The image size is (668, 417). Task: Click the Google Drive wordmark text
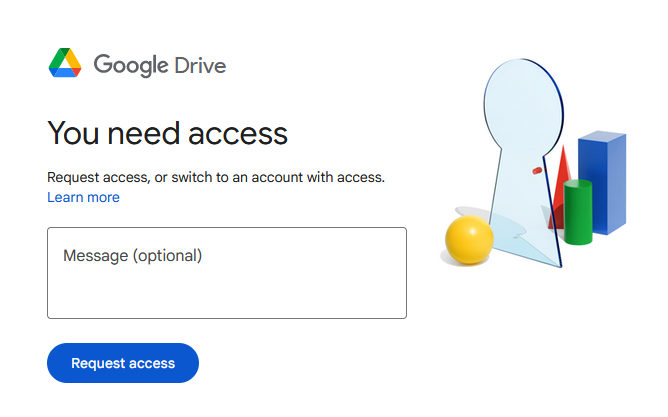(x=160, y=65)
